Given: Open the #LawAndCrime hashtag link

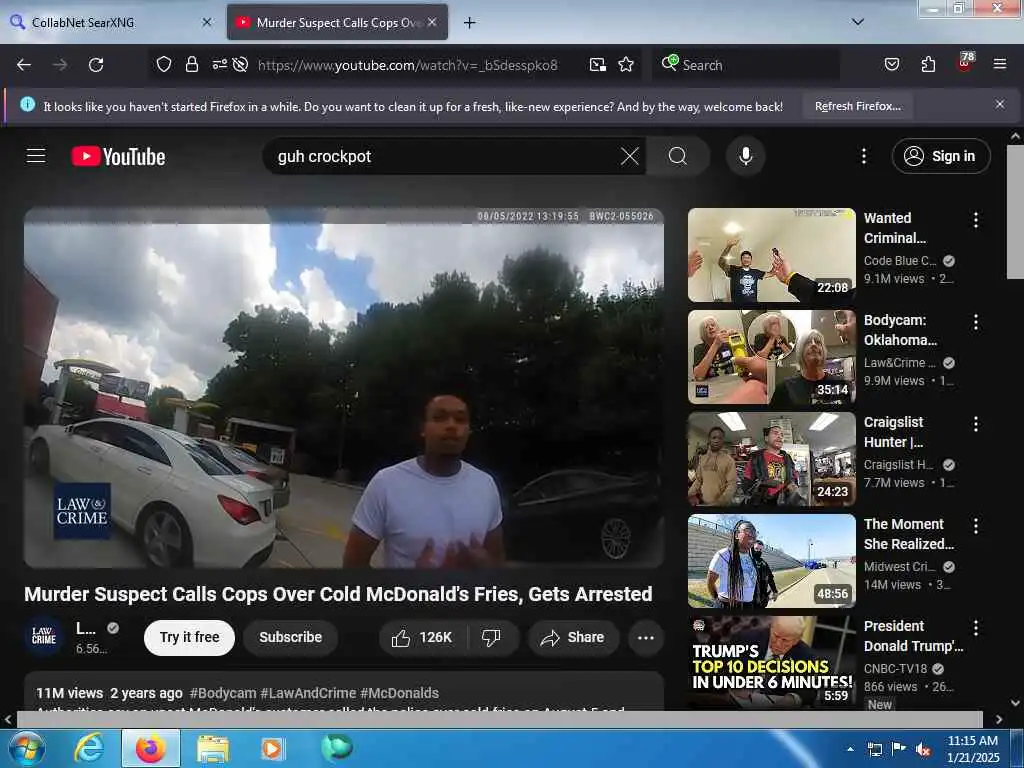Looking at the screenshot, I should 308,693.
